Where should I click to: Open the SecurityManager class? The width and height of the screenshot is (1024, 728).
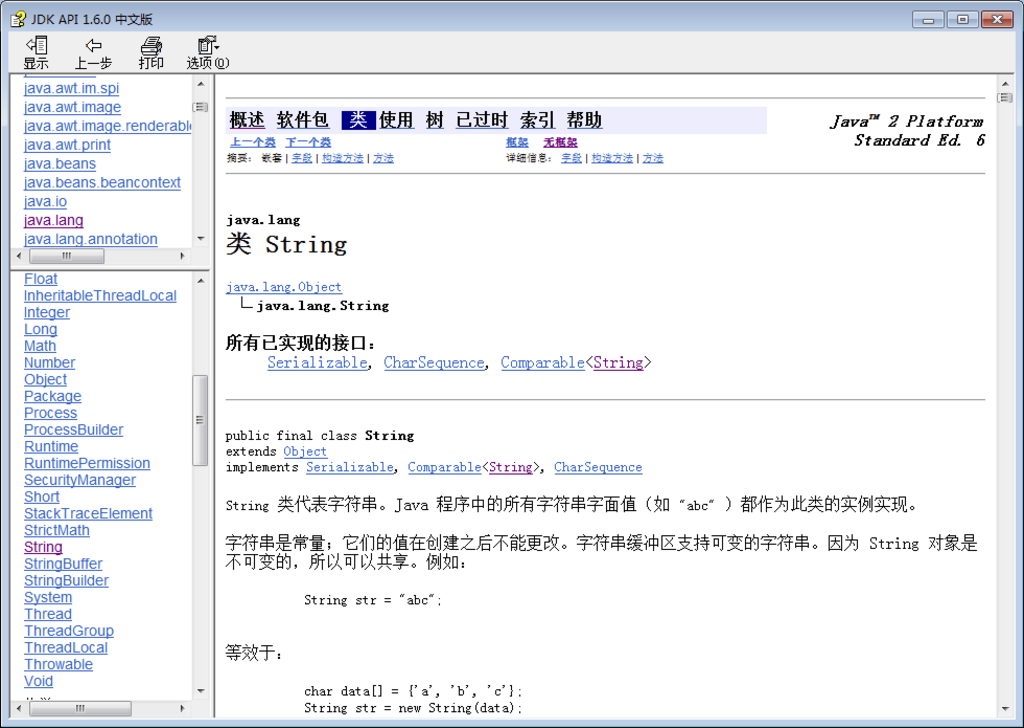point(80,481)
